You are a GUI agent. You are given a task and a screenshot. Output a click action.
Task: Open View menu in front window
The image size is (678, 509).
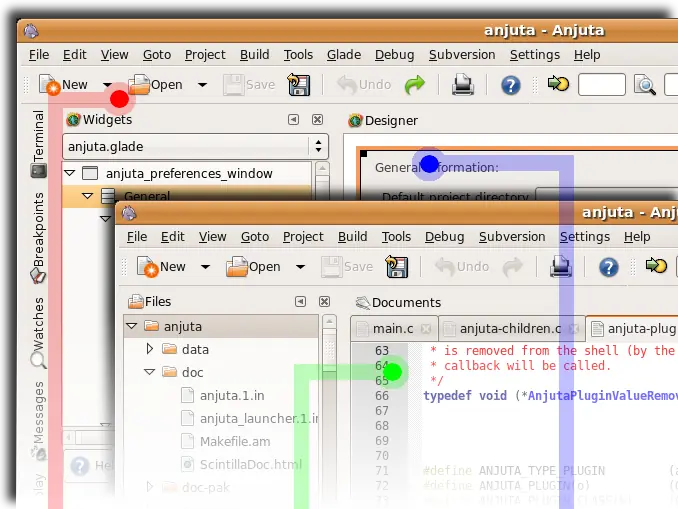[x=212, y=237]
